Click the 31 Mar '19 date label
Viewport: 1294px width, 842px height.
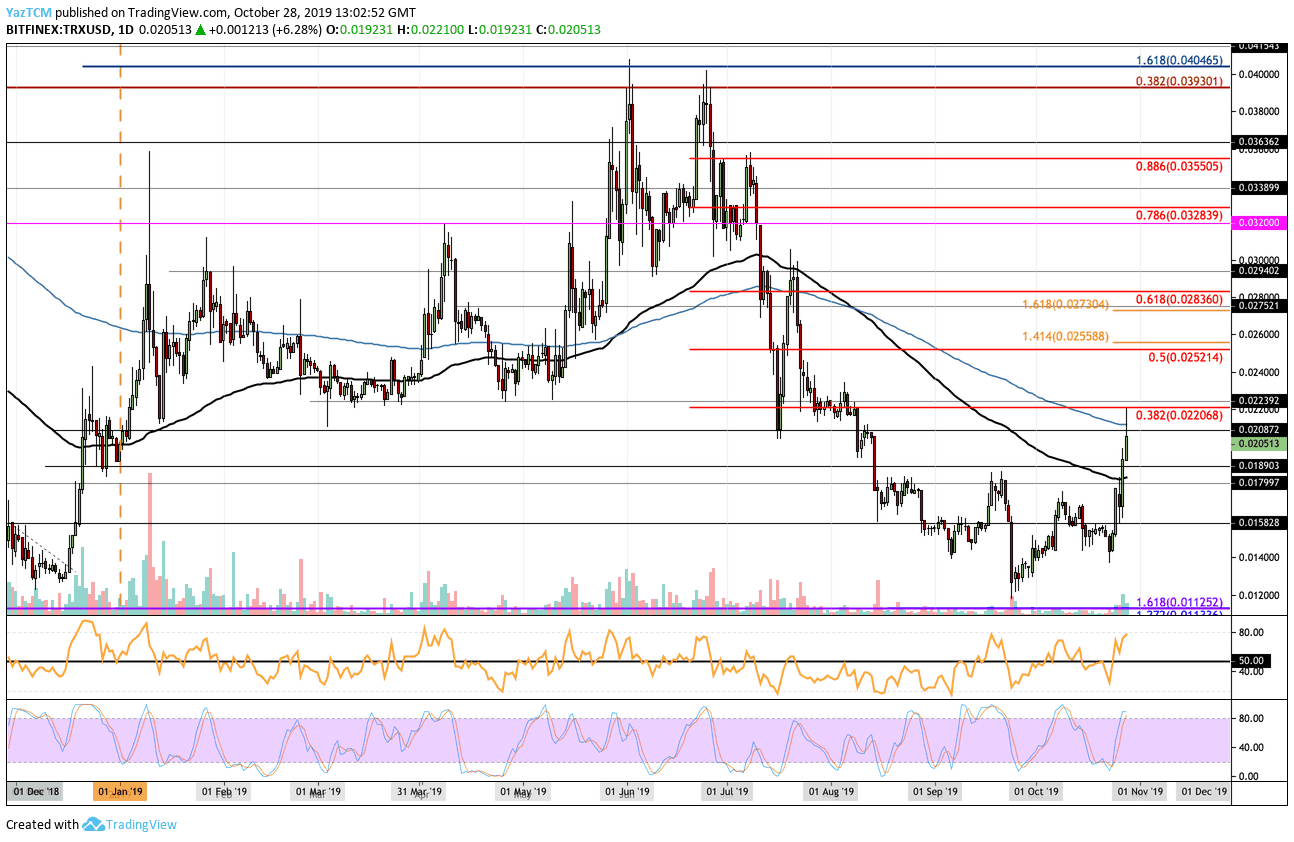tap(421, 791)
